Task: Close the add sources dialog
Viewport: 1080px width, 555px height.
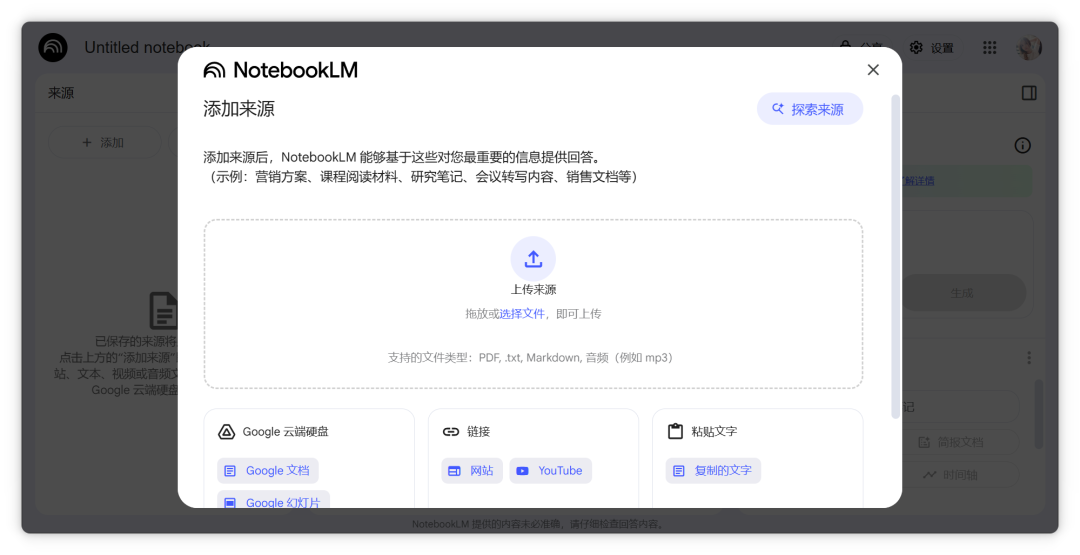Action: tap(873, 70)
